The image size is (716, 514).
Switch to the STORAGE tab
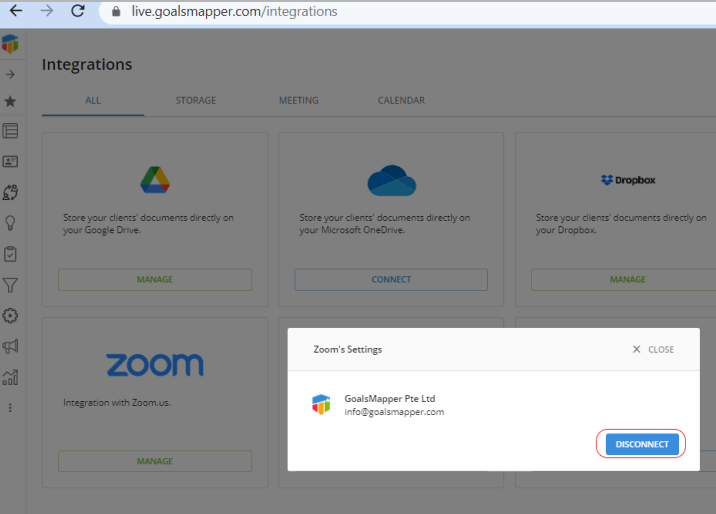[196, 100]
